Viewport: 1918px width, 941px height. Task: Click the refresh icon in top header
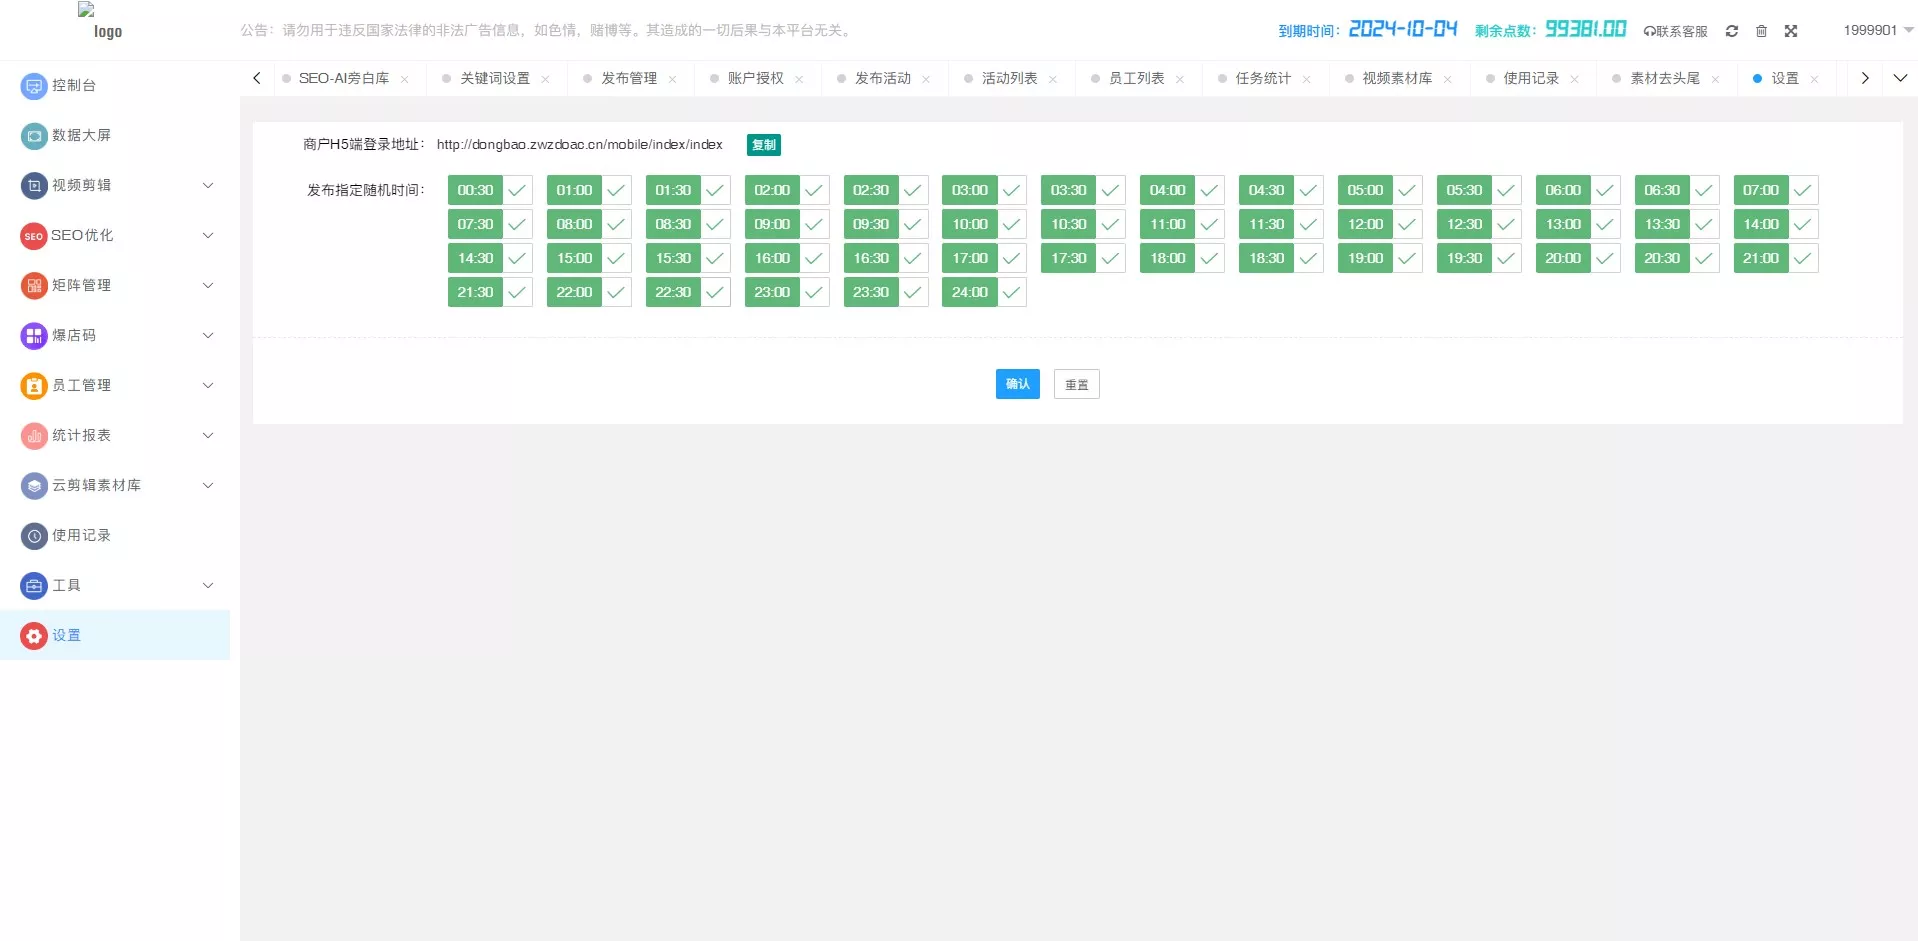[x=1731, y=31]
